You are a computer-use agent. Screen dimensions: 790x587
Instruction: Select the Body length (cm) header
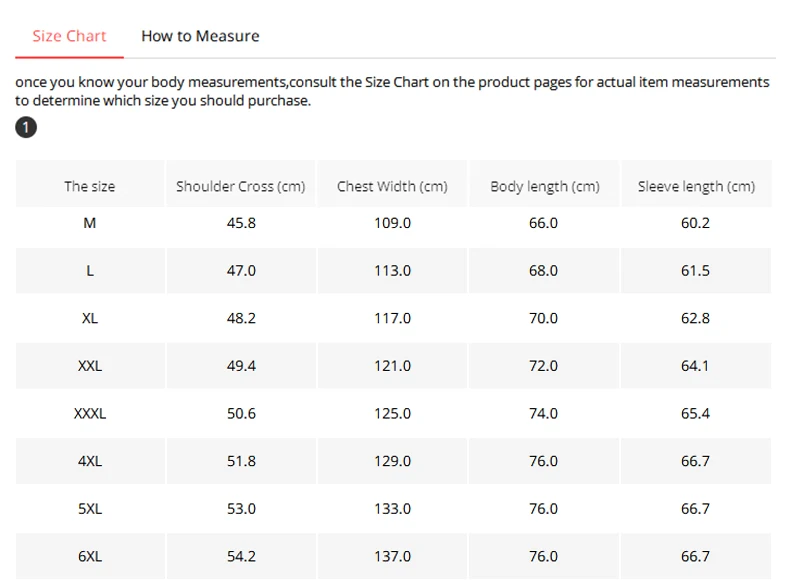pos(545,186)
